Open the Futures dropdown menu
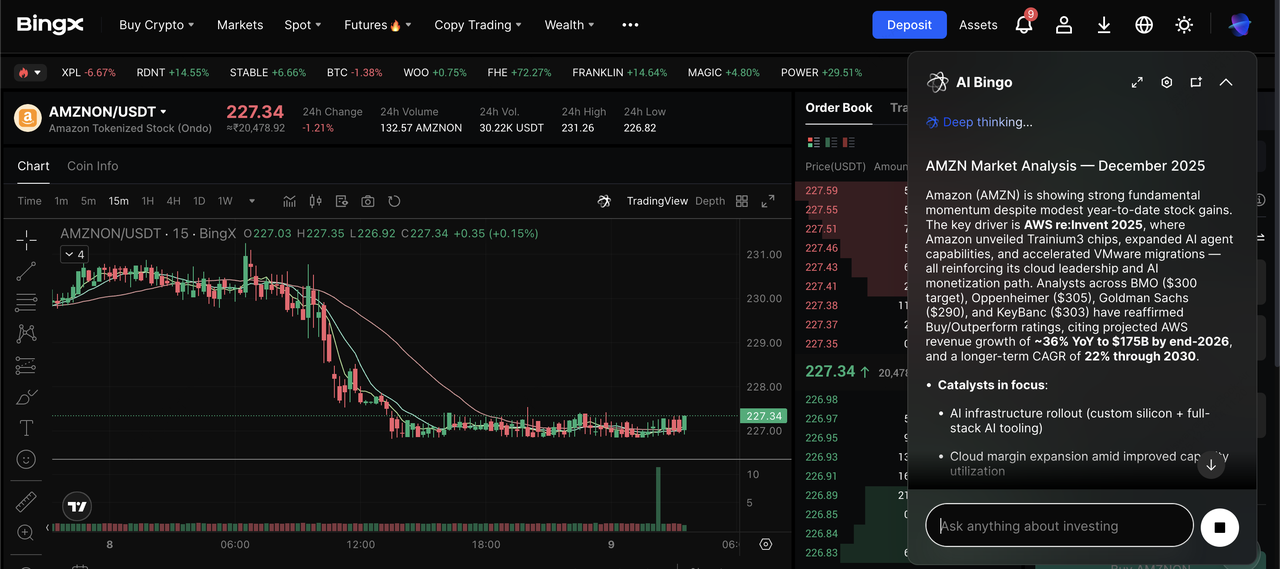Image resolution: width=1280 pixels, height=569 pixels. 377,25
